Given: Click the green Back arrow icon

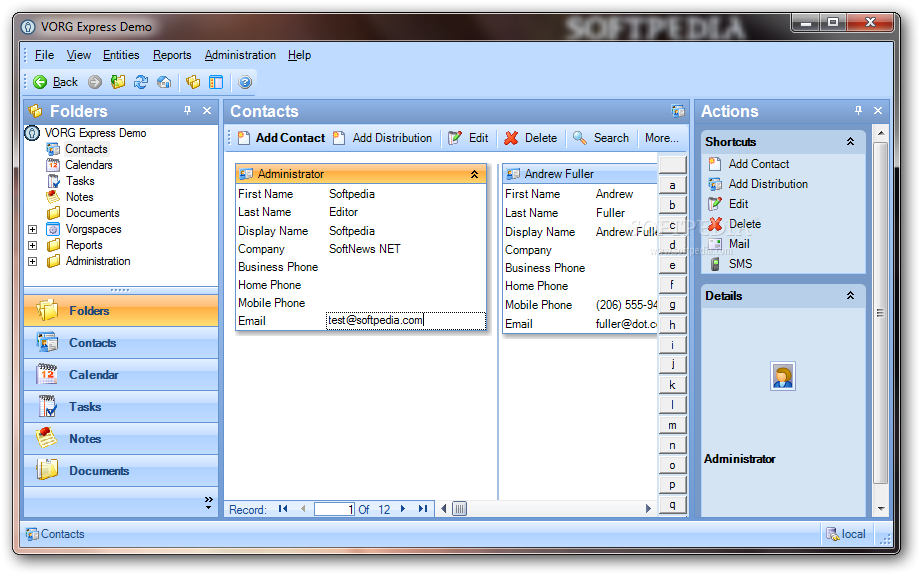Looking at the screenshot, I should [x=40, y=82].
